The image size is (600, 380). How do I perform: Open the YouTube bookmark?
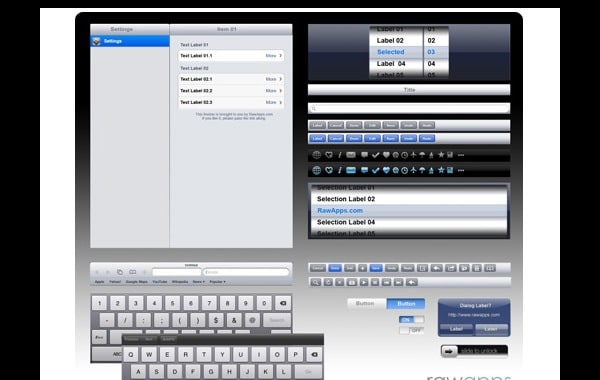(x=160, y=282)
